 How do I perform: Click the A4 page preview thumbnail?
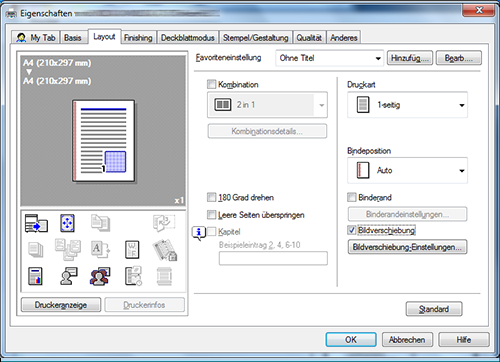pyautogui.click(x=104, y=141)
